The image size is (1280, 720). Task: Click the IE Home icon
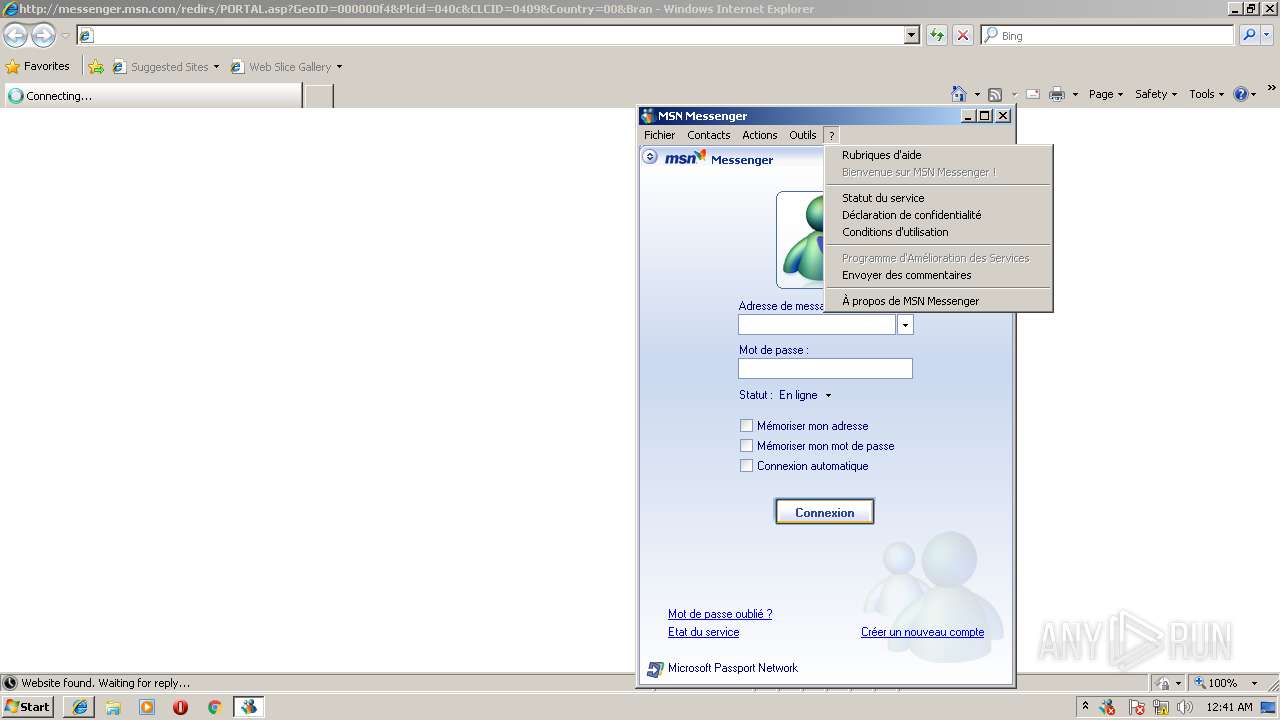[x=959, y=94]
